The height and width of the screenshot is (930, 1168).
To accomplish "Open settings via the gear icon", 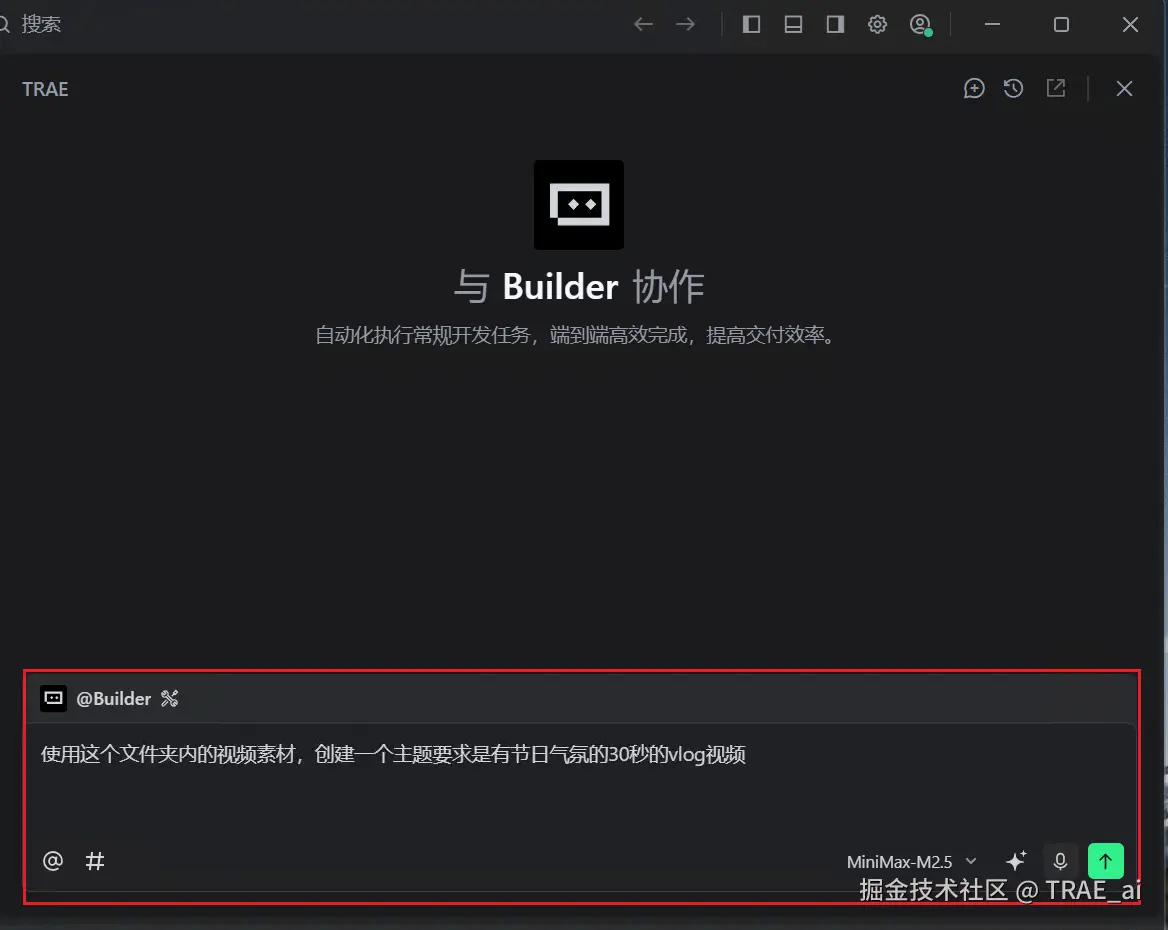I will point(877,25).
